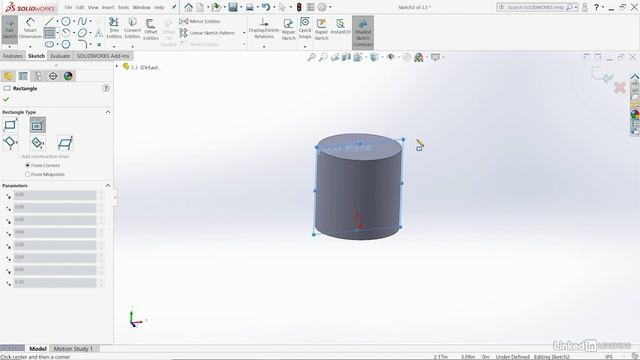Select the From Midpoints radio option

[x=28, y=174]
